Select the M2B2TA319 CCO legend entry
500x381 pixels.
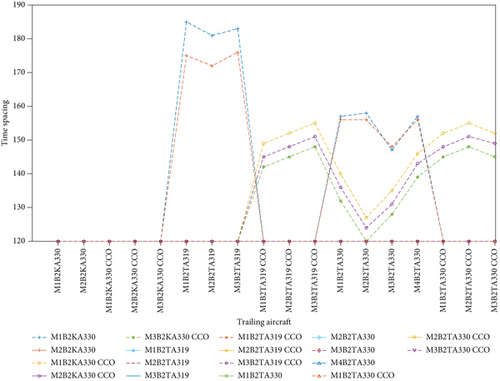(261, 350)
